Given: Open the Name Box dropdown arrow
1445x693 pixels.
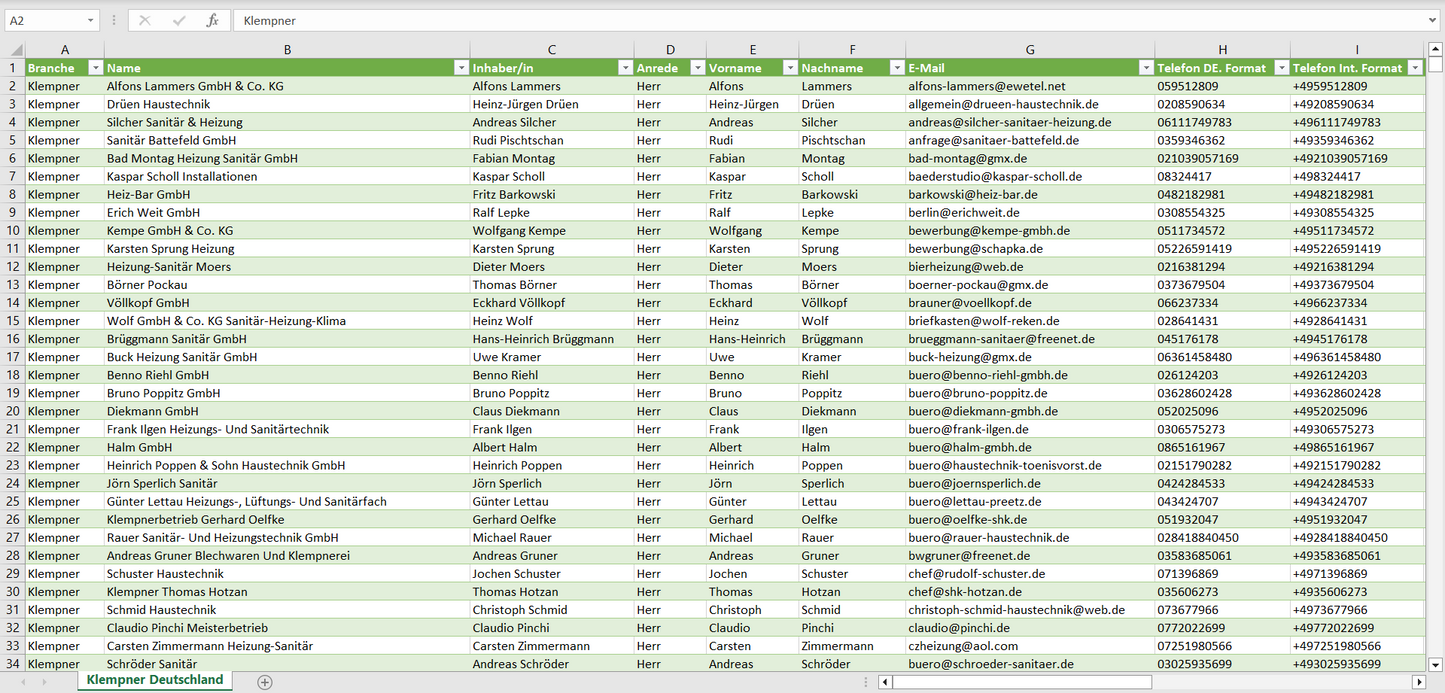Looking at the screenshot, I should pos(90,20).
